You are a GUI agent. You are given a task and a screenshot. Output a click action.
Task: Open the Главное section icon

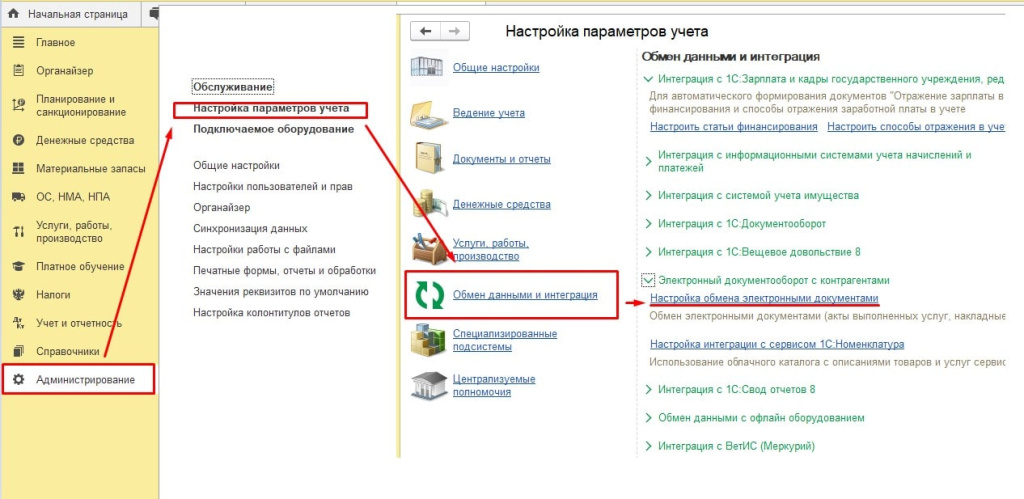pos(18,42)
